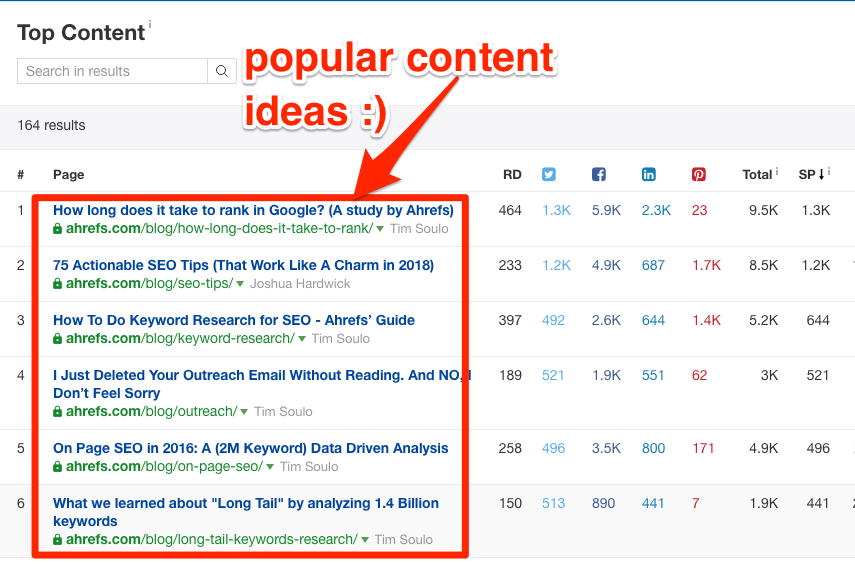The height and width of the screenshot is (564, 855).
Task: Sort by the SP column header
Action: pyautogui.click(x=811, y=175)
